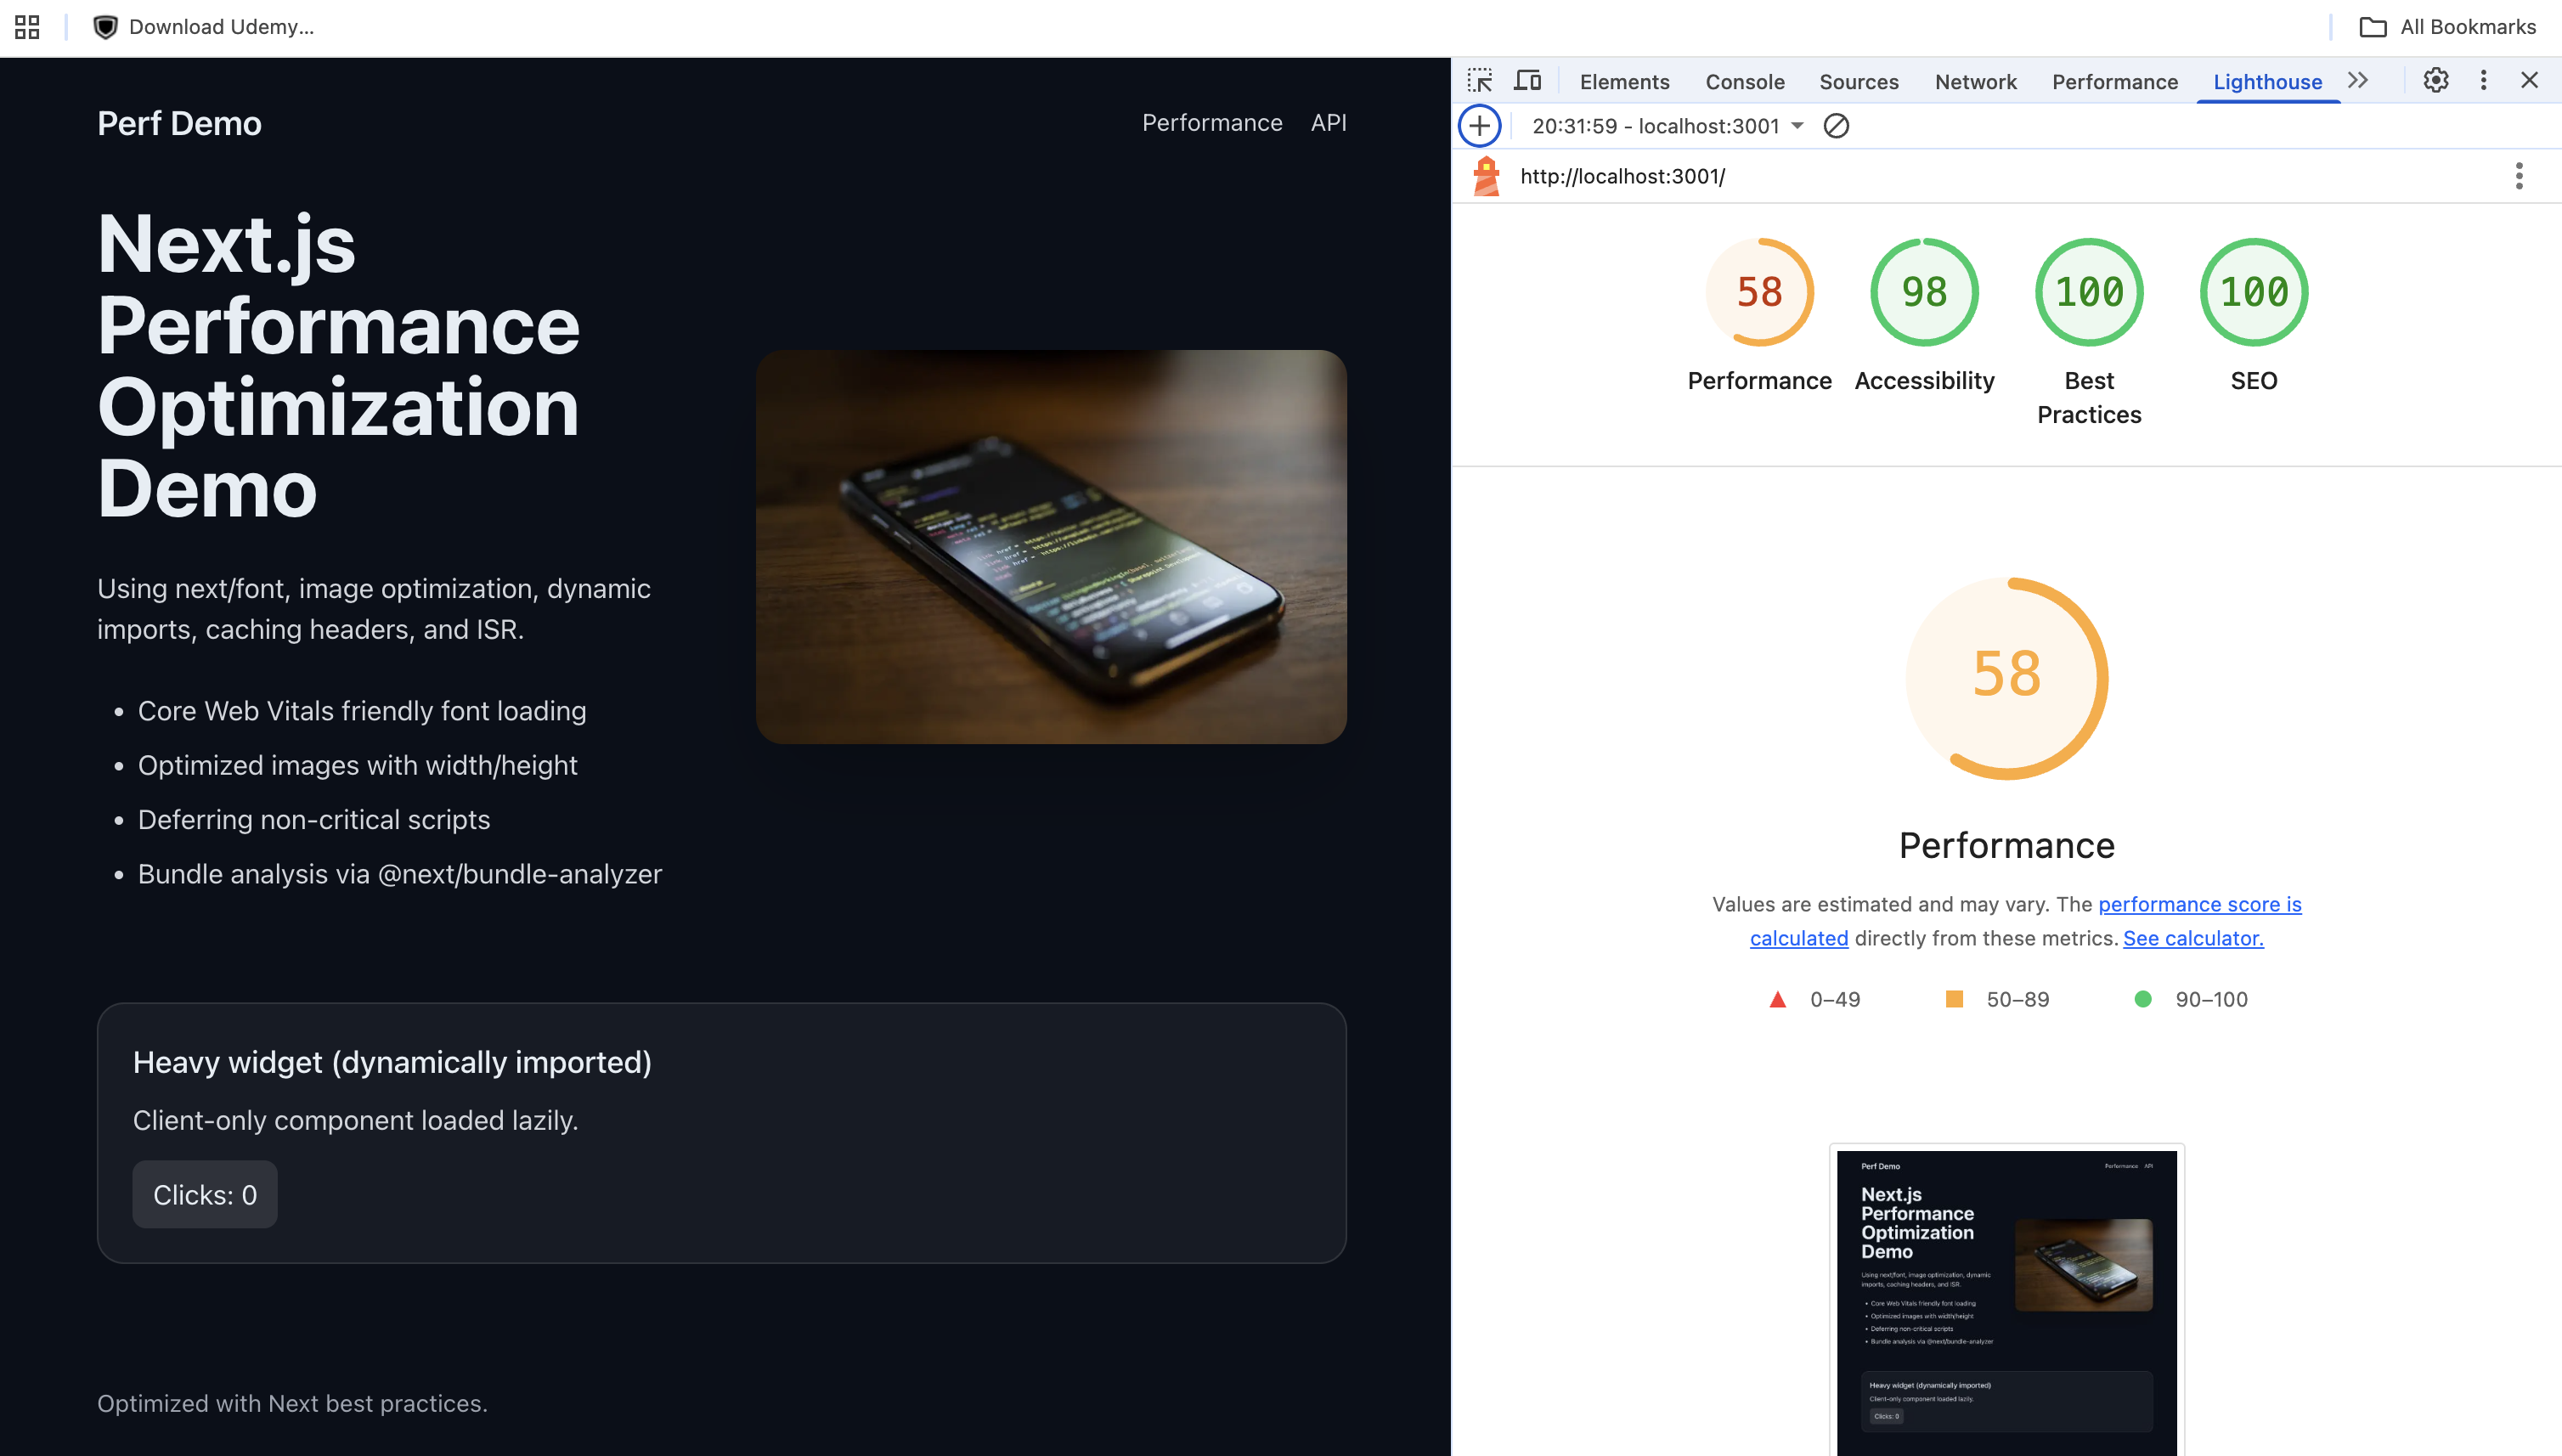Switch to the Sources tab
This screenshot has width=2562, height=1456.
click(1859, 82)
